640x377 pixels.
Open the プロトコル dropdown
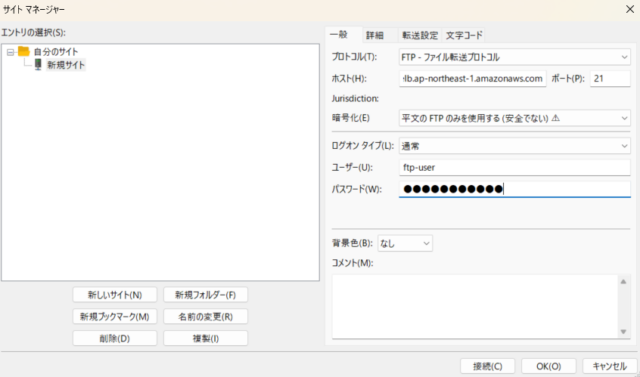point(515,57)
